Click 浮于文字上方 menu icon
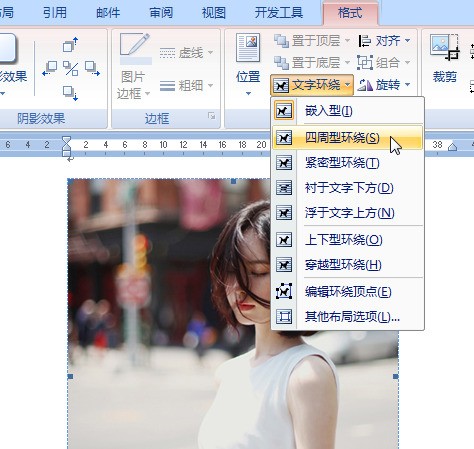The height and width of the screenshot is (449, 474). click(284, 213)
